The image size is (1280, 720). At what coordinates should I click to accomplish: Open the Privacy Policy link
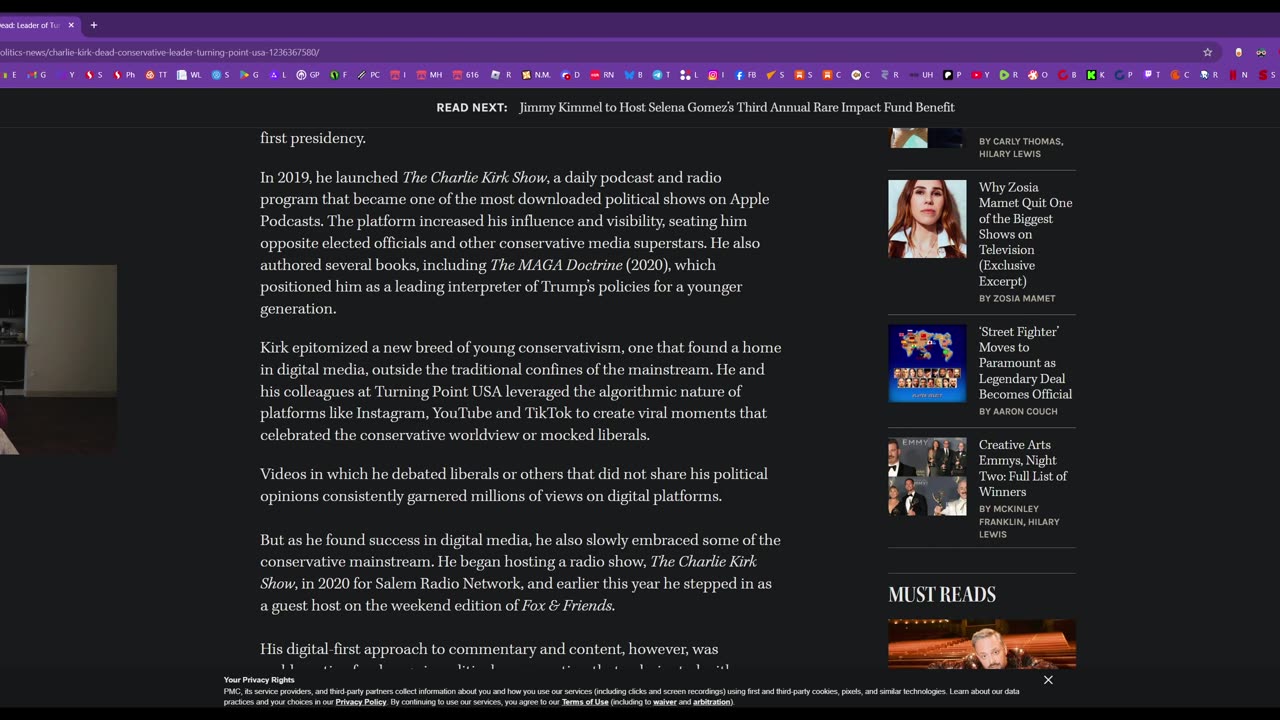361,702
